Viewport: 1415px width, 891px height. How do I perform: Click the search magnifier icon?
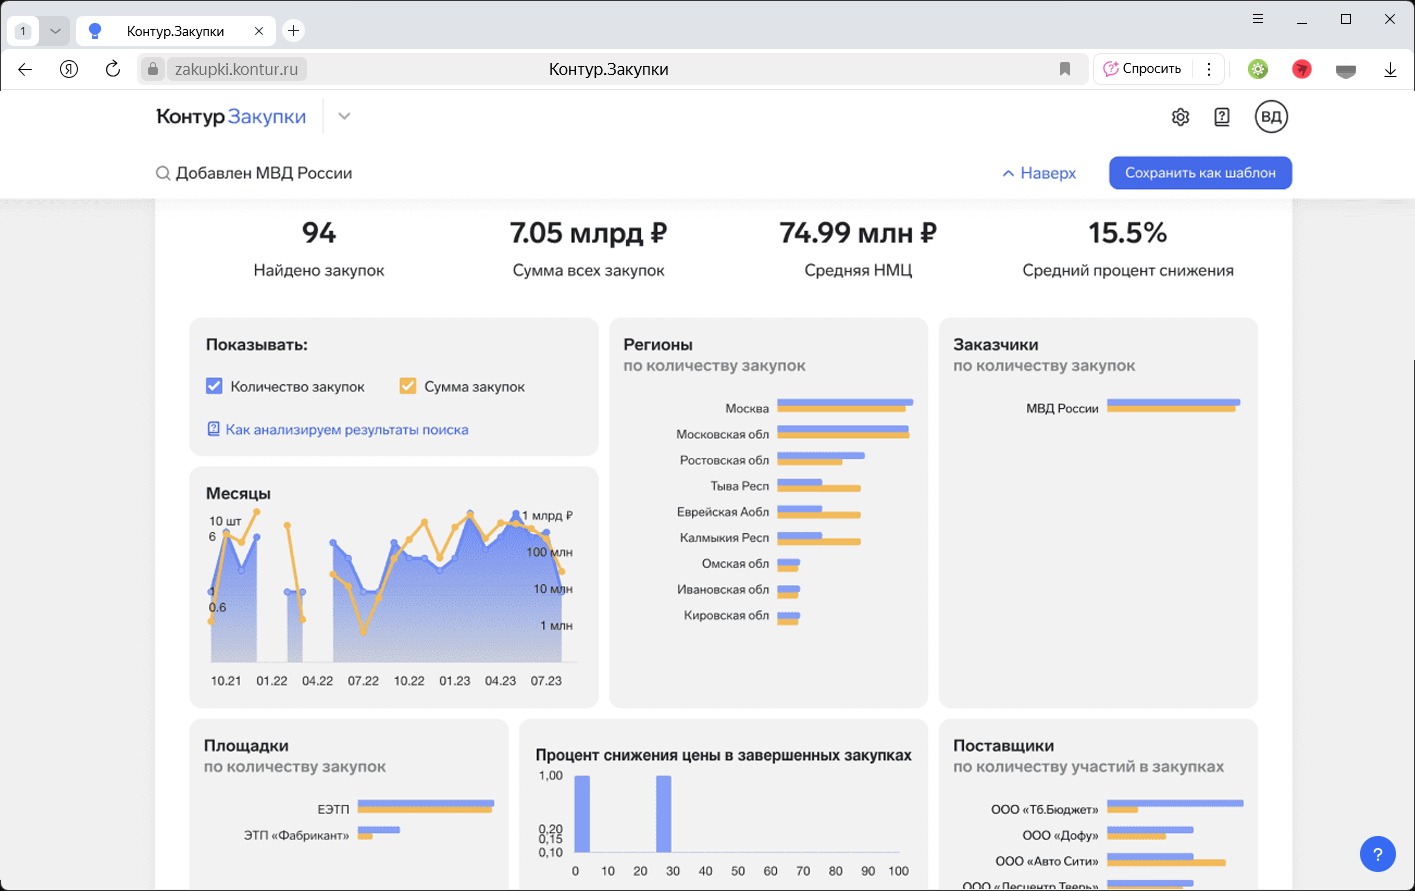[163, 173]
